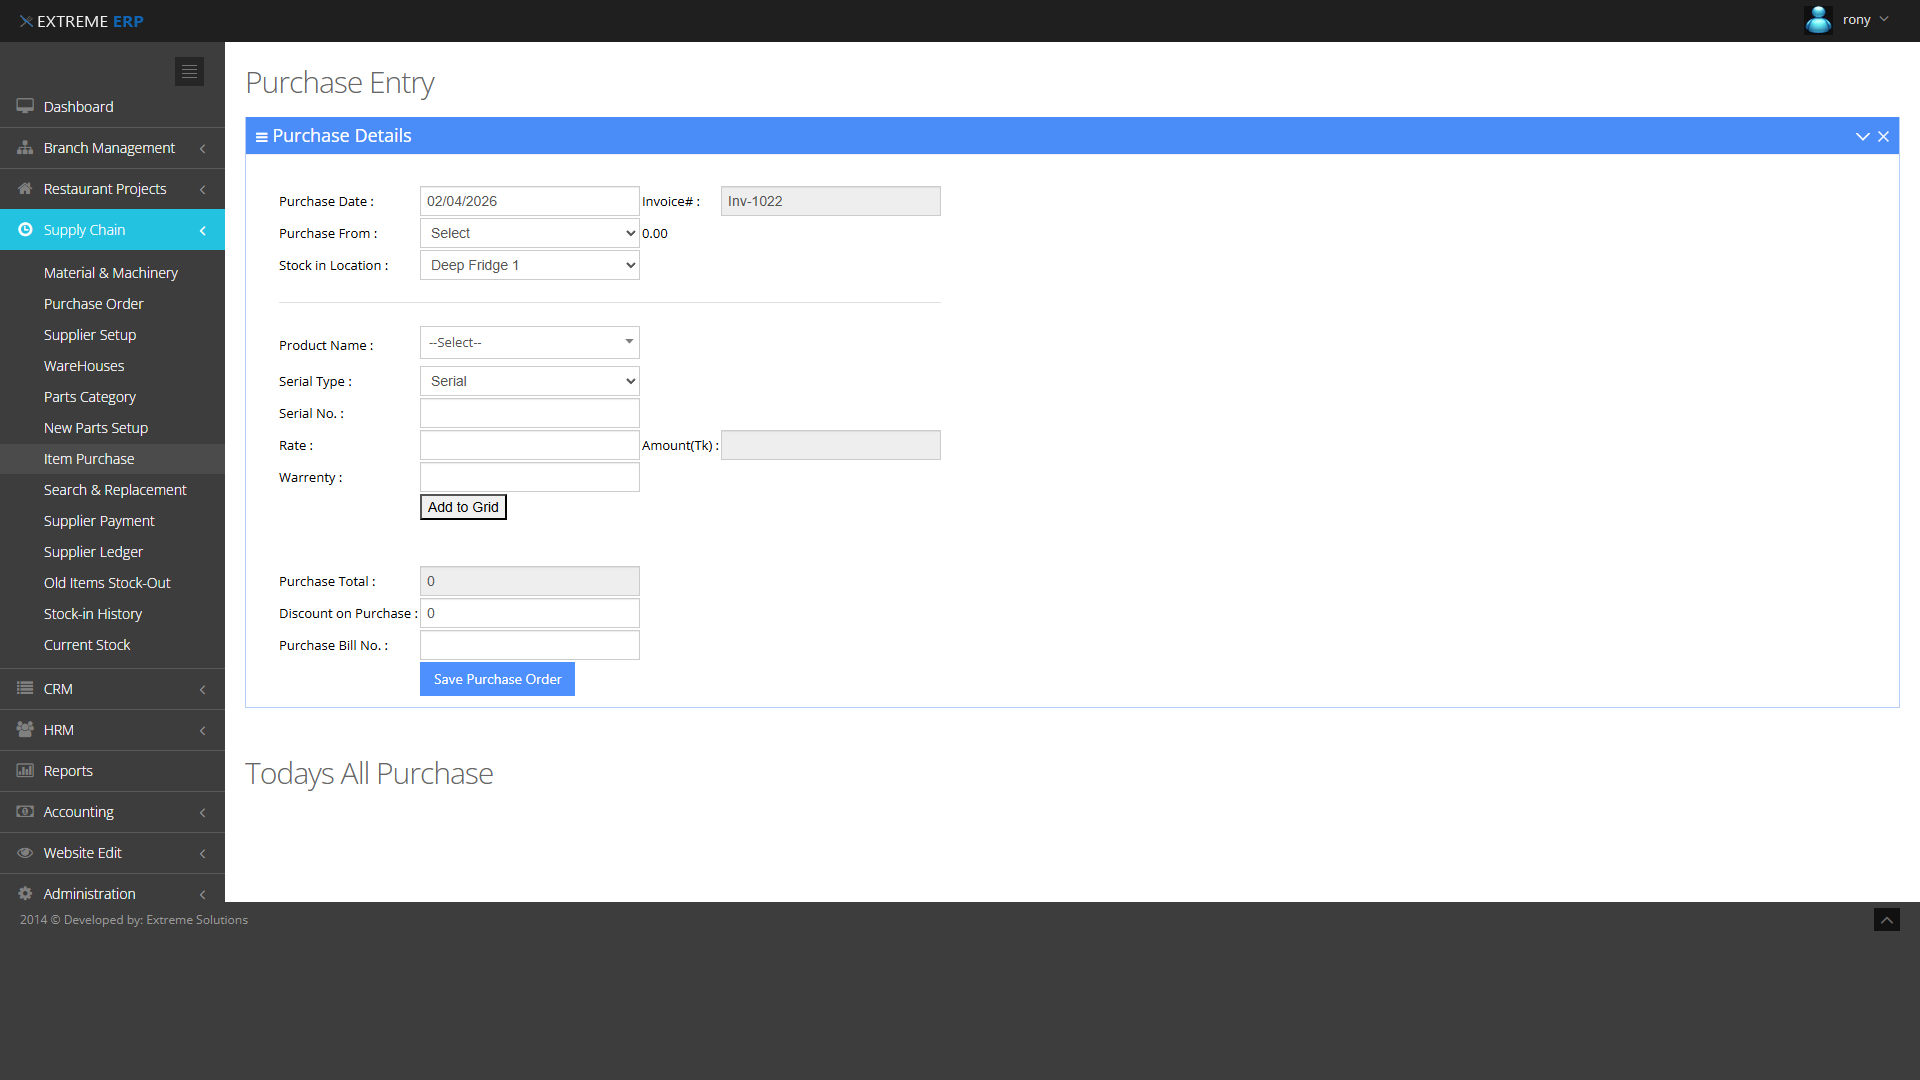Open the rony user account menu
The image size is (1920, 1080).
tap(1856, 20)
